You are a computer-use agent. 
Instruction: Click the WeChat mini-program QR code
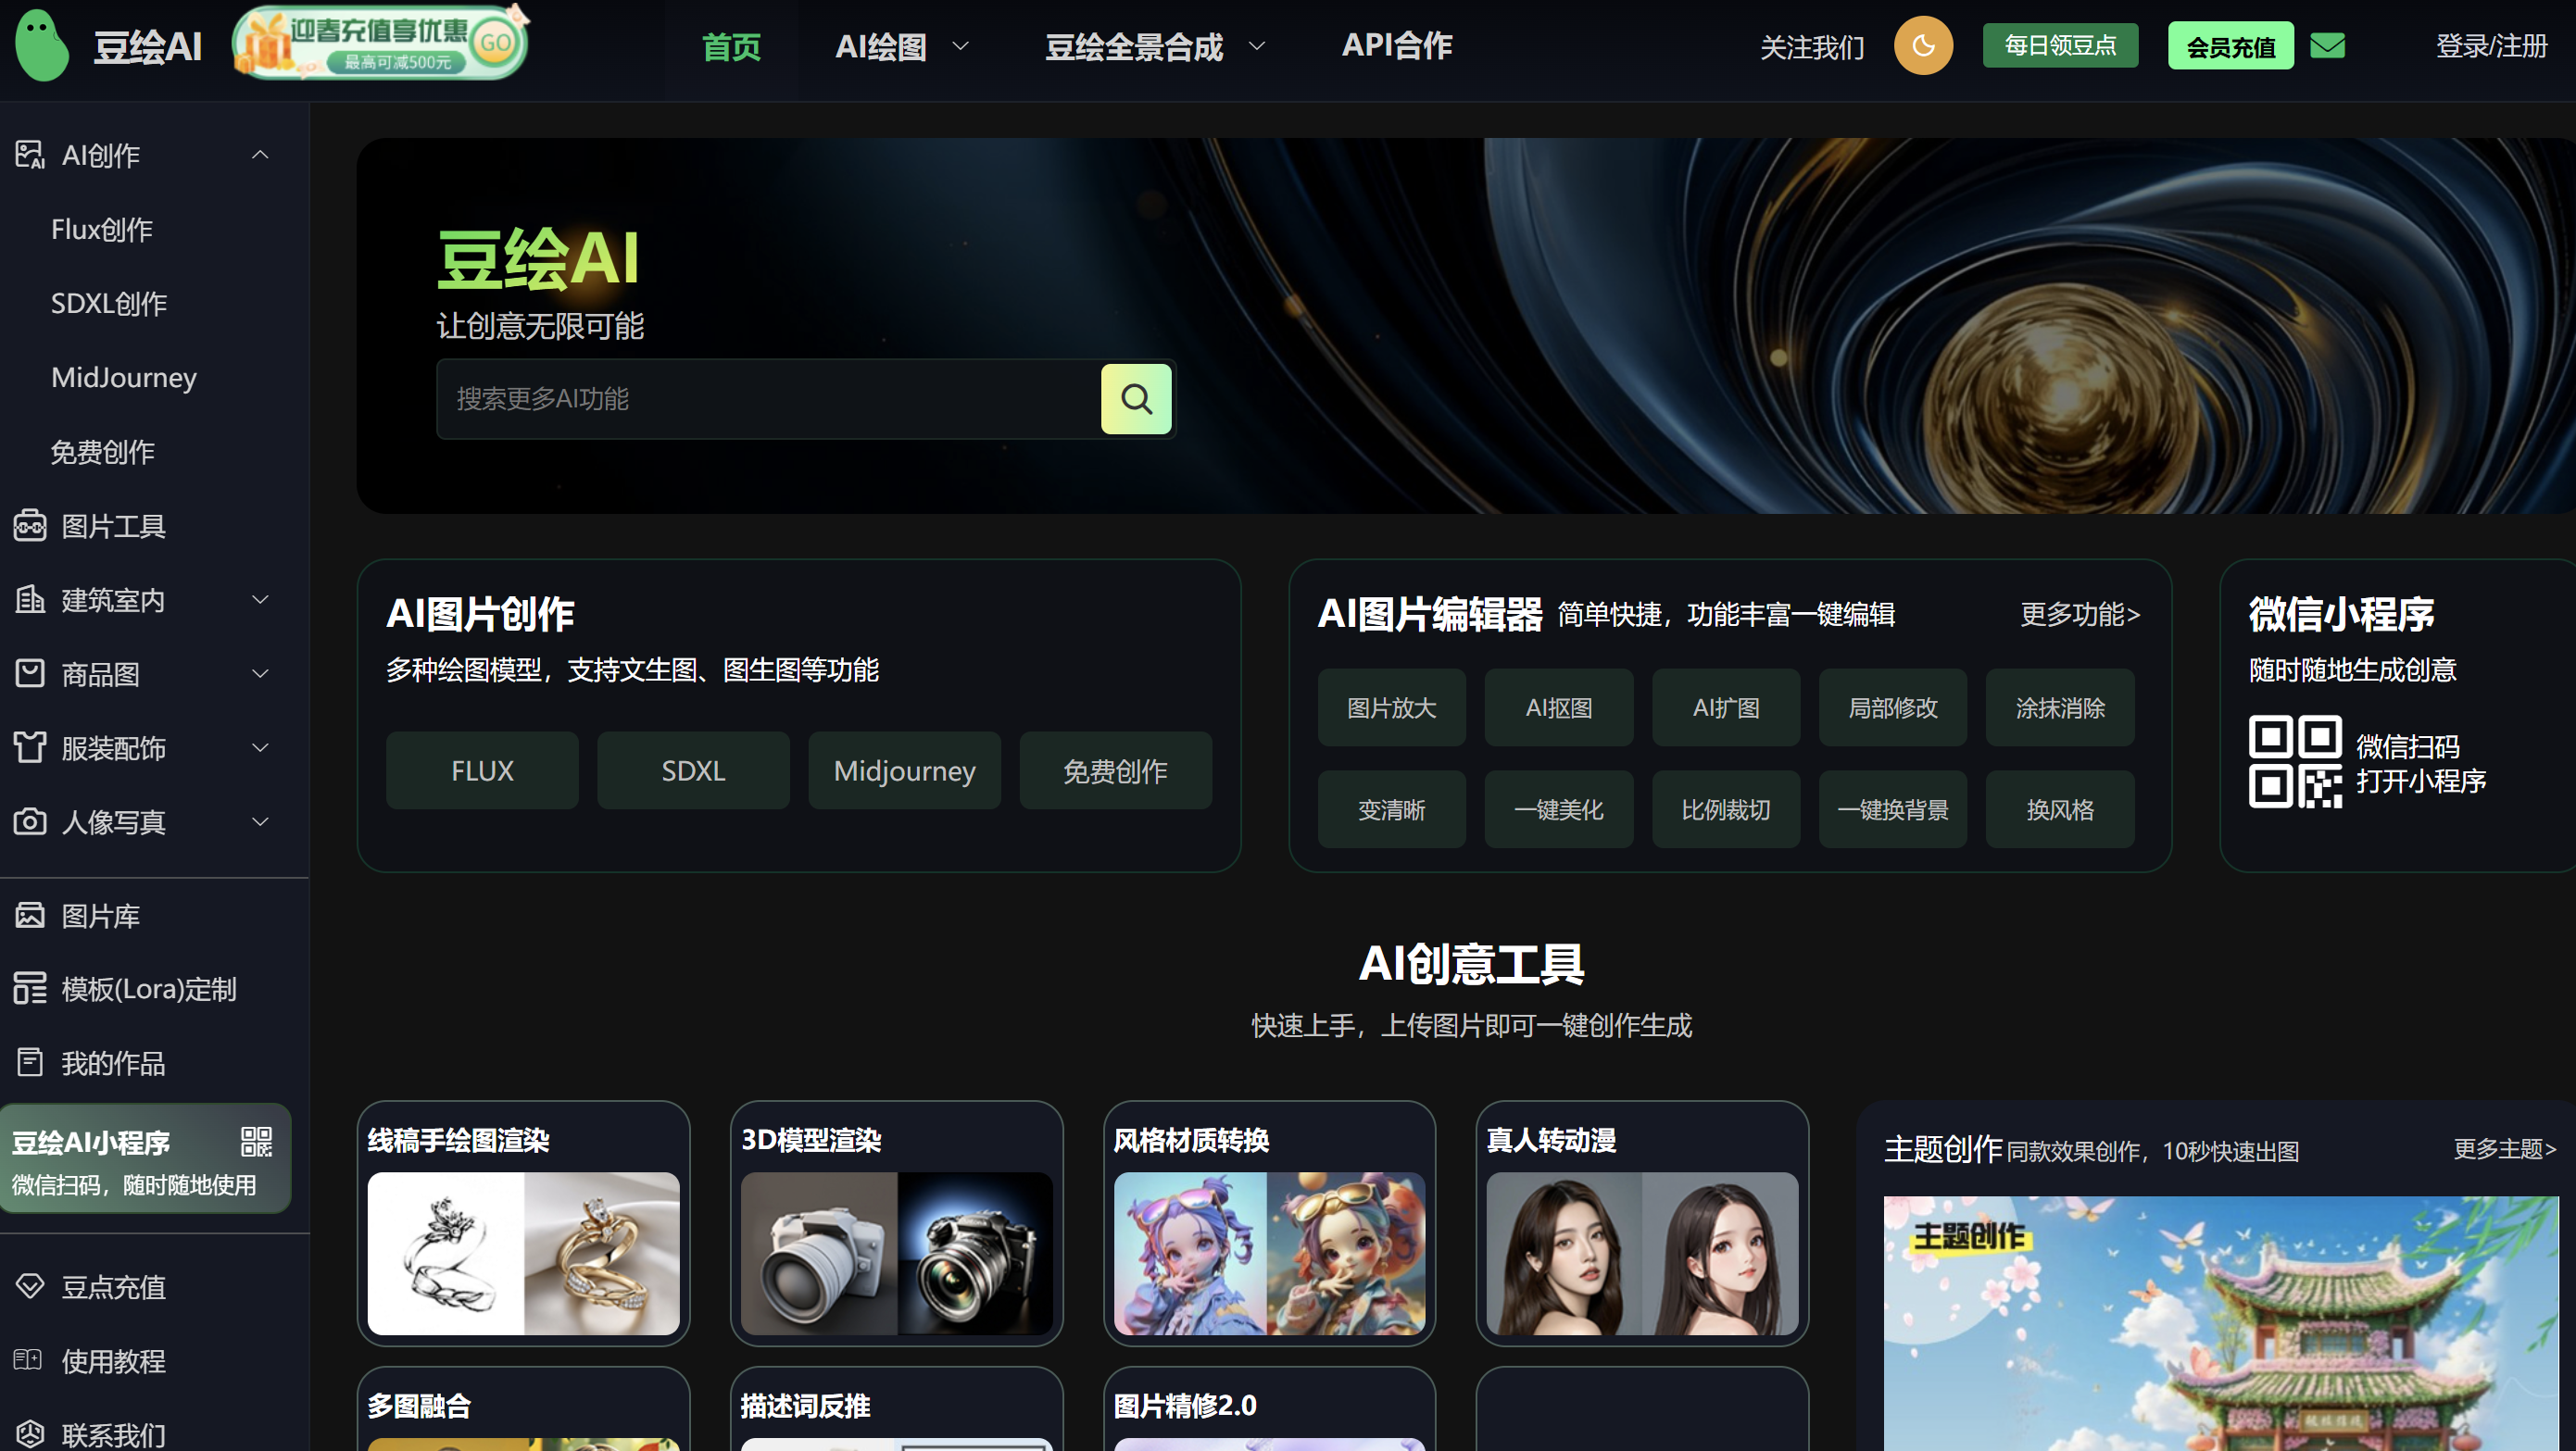2295,762
